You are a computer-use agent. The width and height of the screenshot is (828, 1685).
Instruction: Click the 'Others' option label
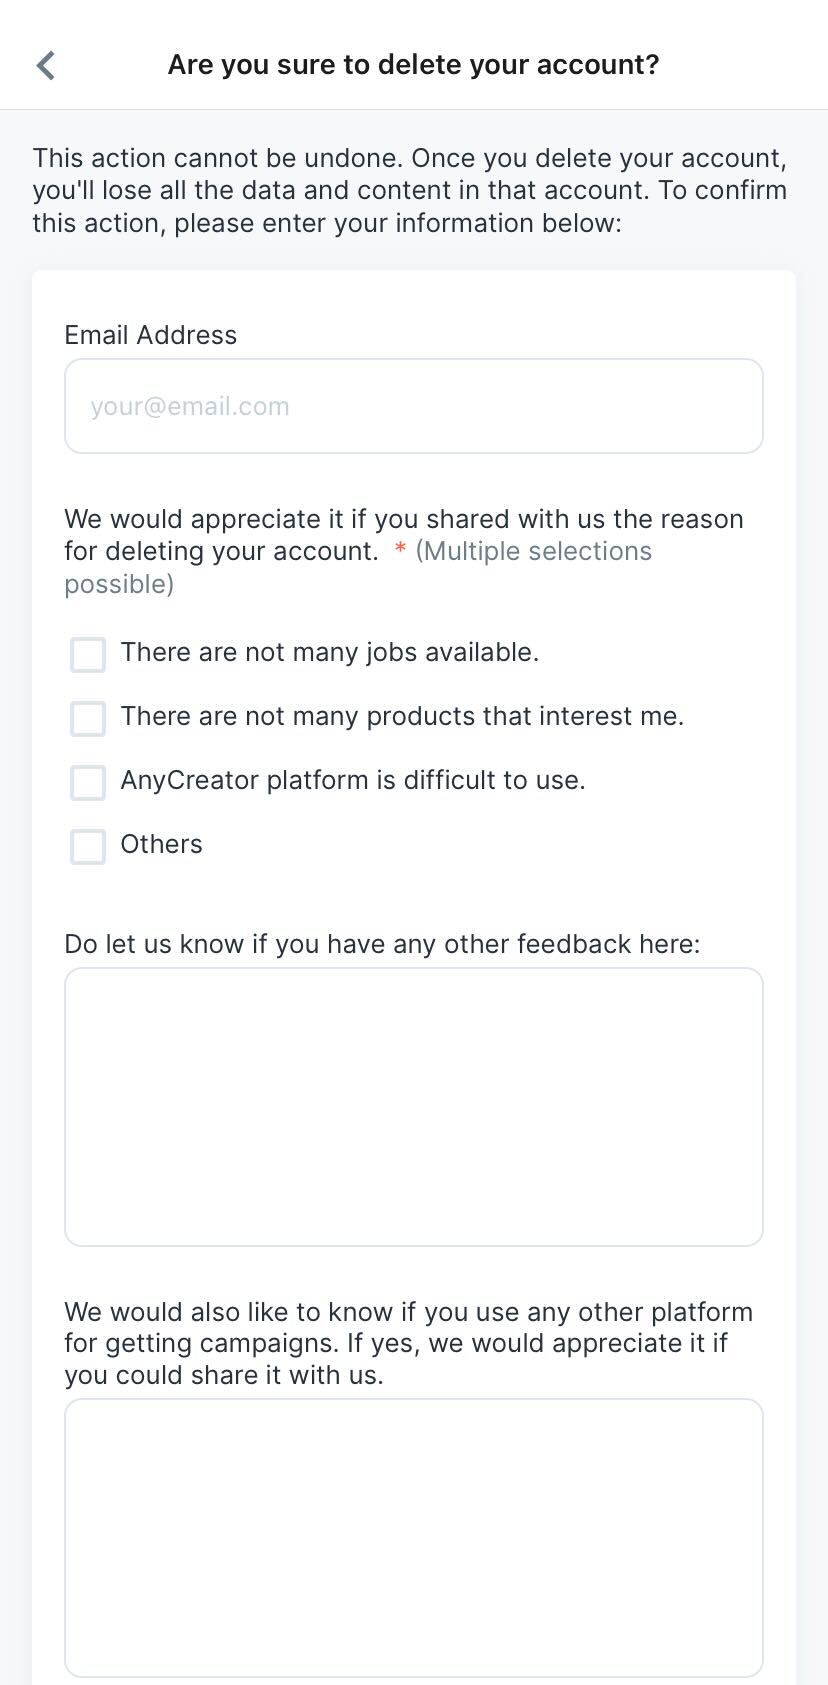[x=161, y=845]
